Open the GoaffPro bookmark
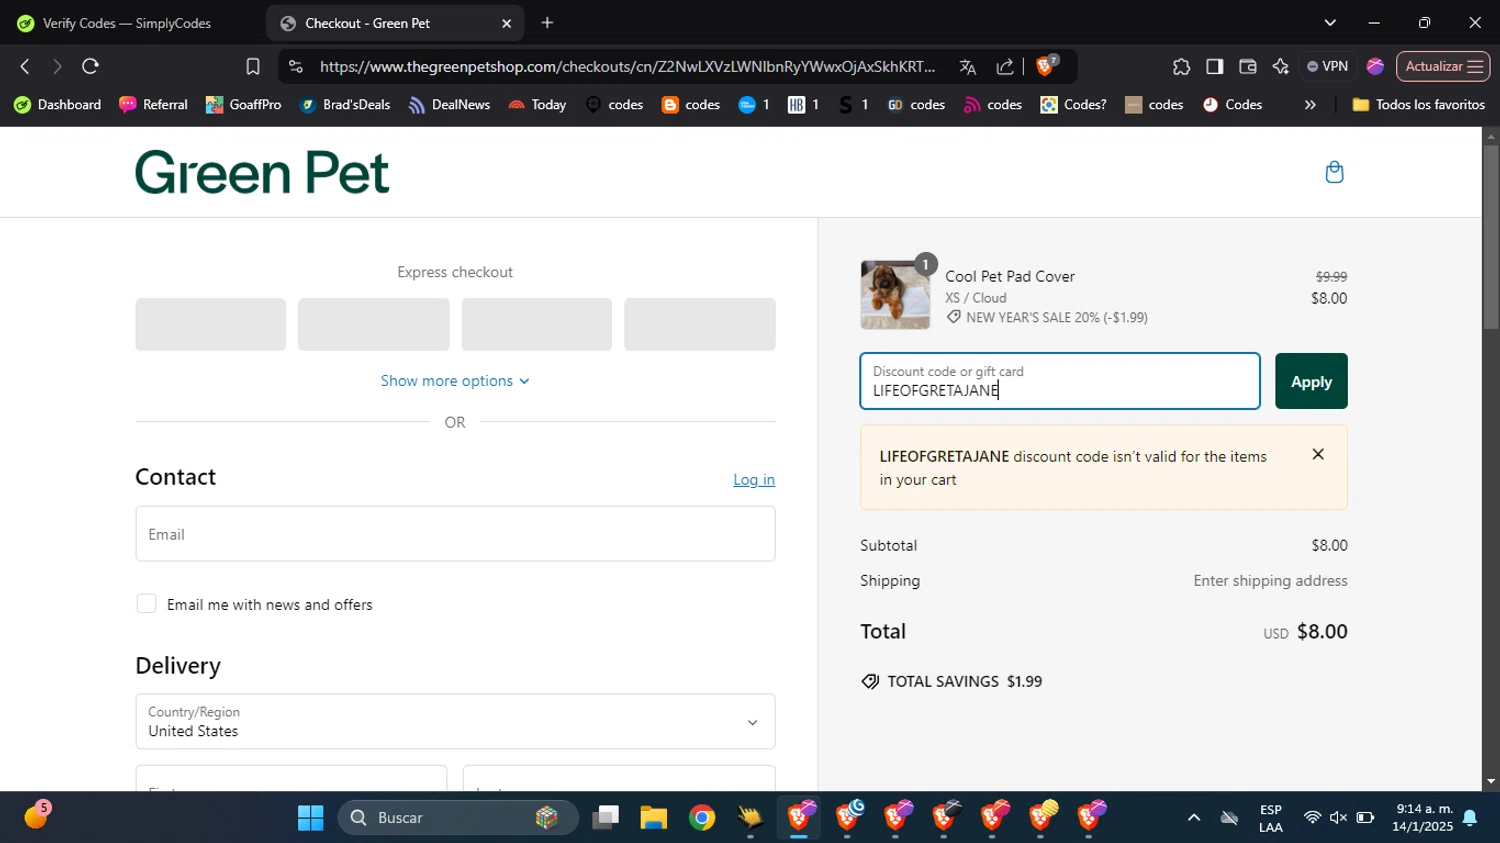1500x843 pixels. [x=243, y=104]
